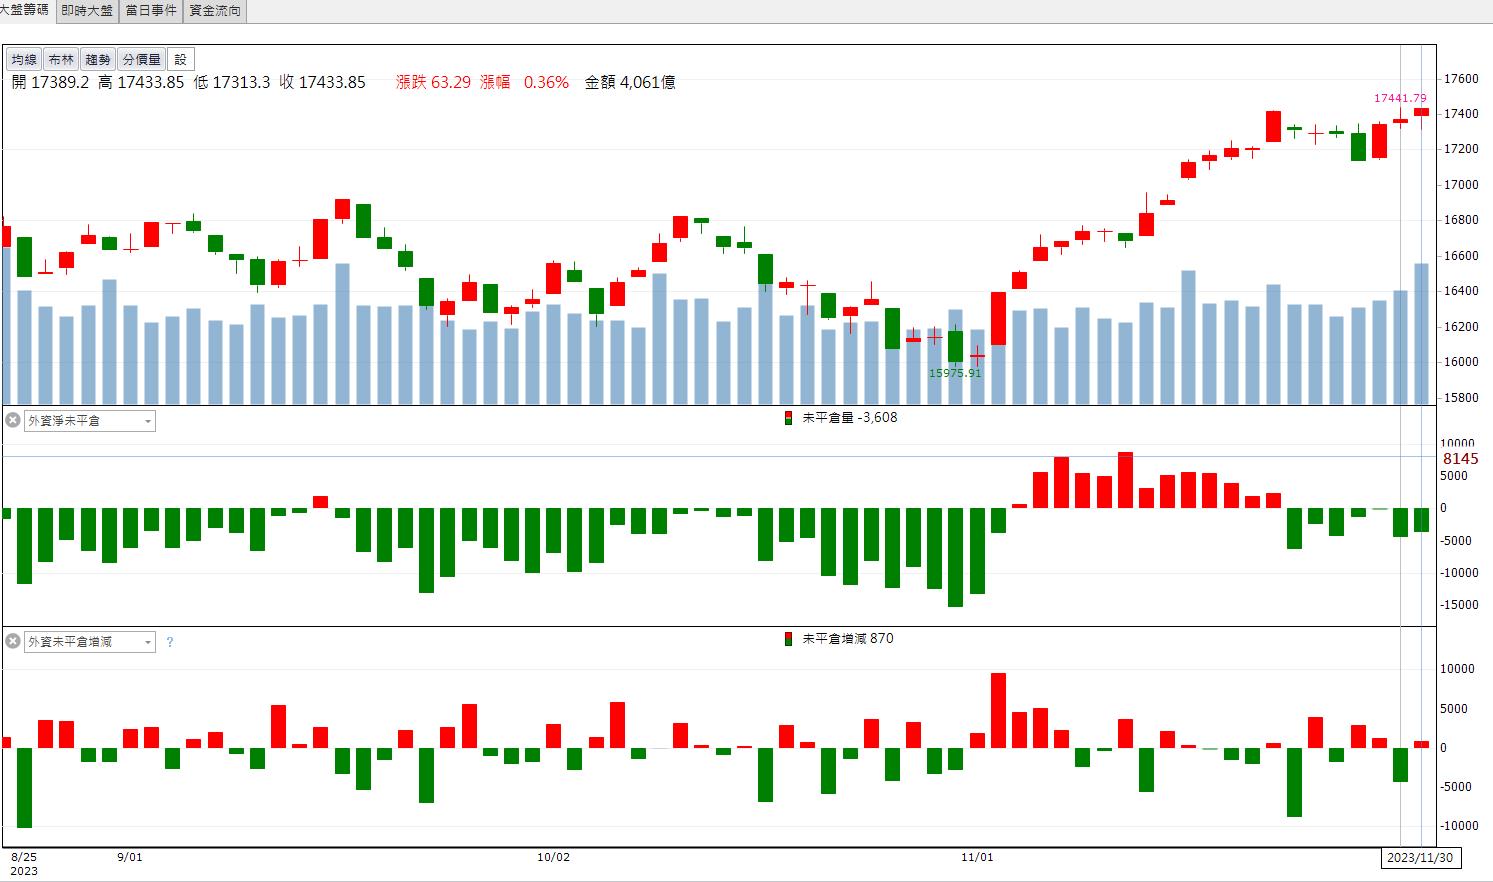
Task: Toggle the 趨勢 trend overlay
Action: pos(98,60)
